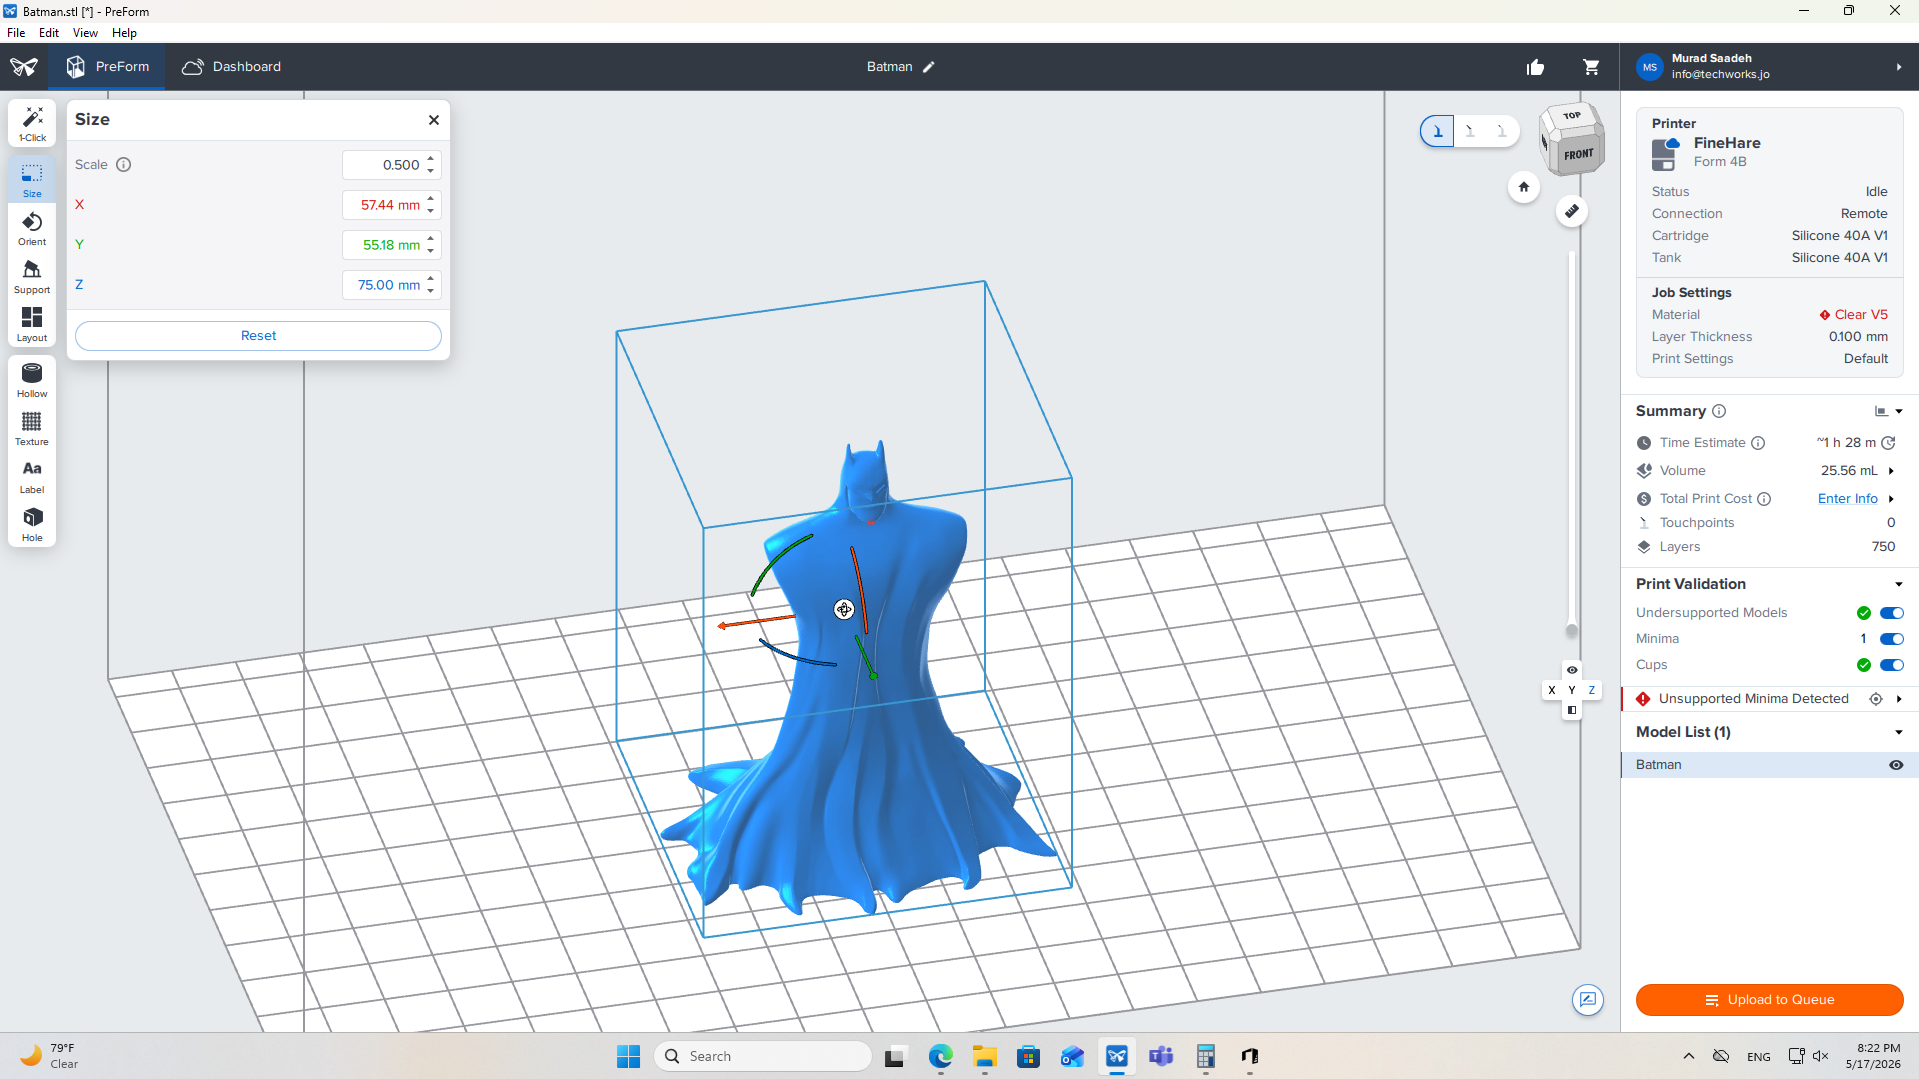This screenshot has height=1079, width=1919.
Task: Open the Support tool
Action: [32, 276]
